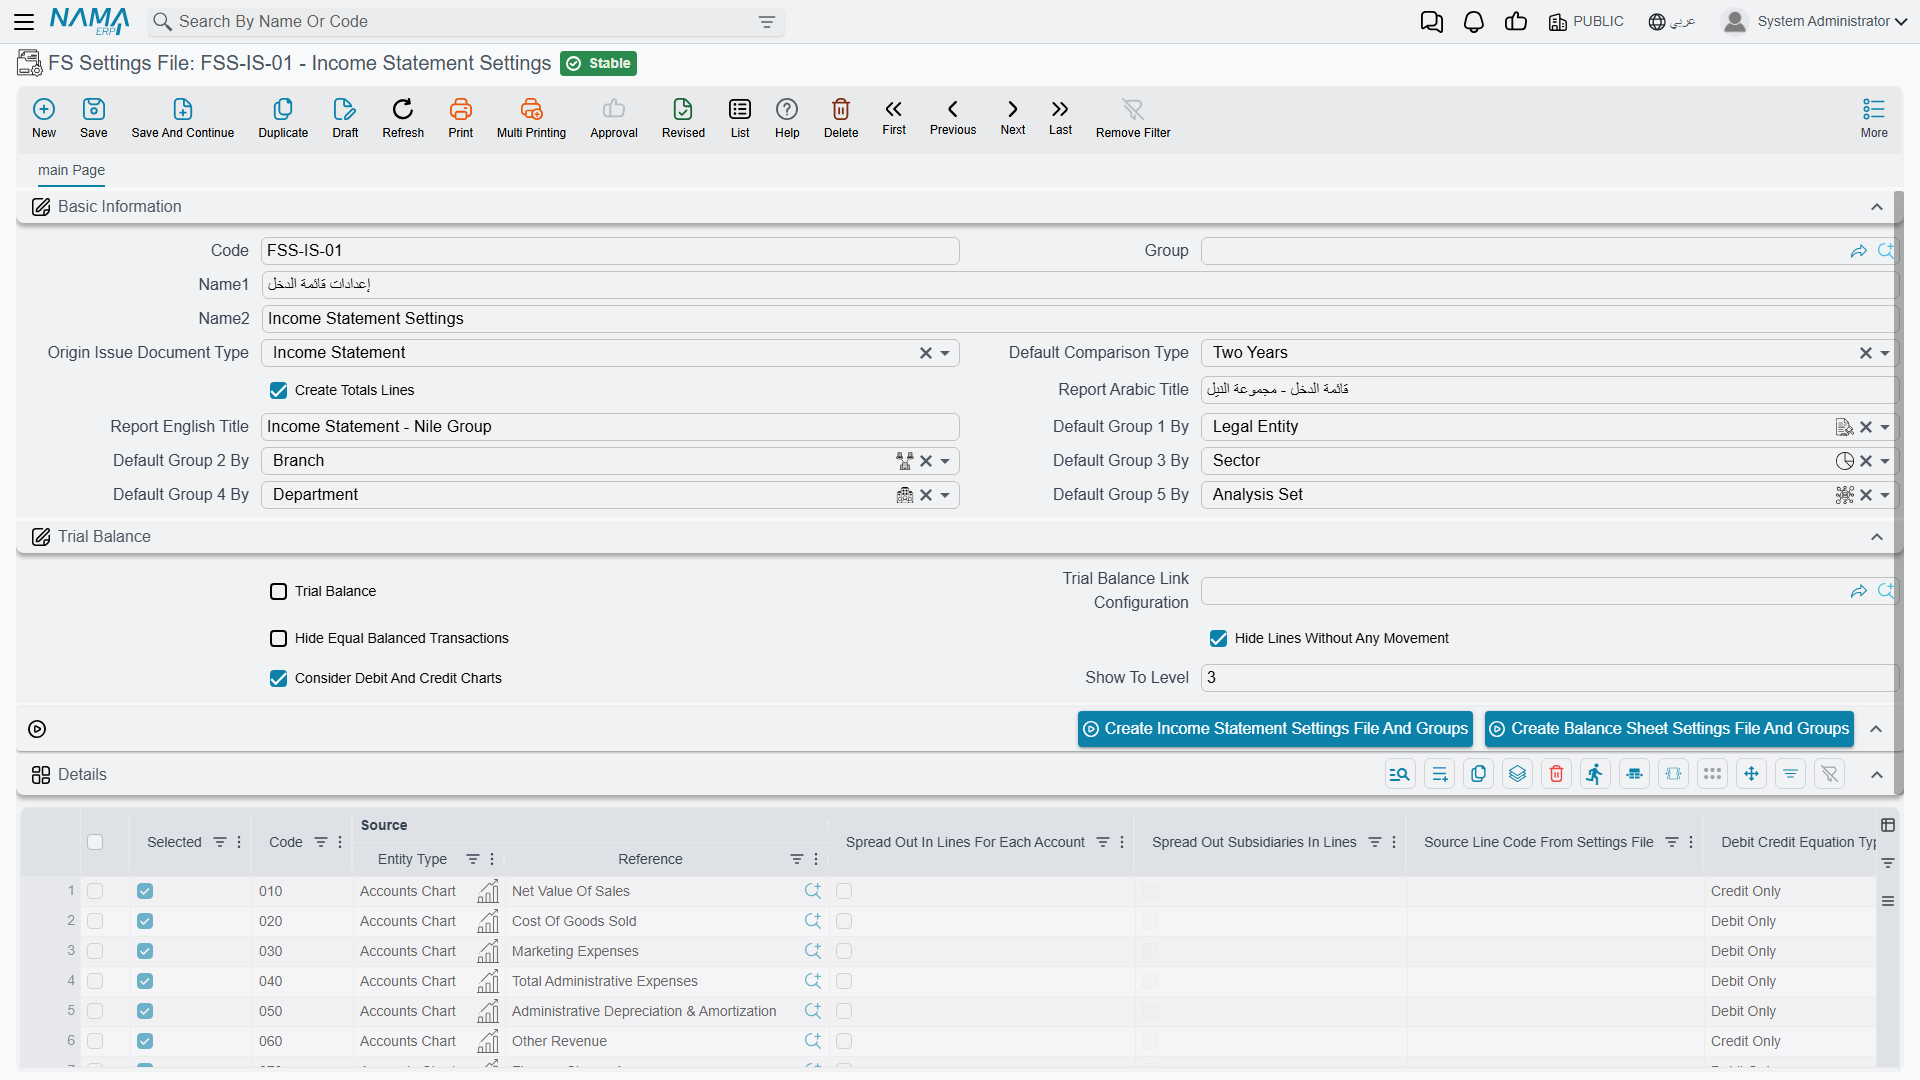Screen dimensions: 1920x1080
Task: Open Default Group 4 By dropdown
Action: [945, 495]
